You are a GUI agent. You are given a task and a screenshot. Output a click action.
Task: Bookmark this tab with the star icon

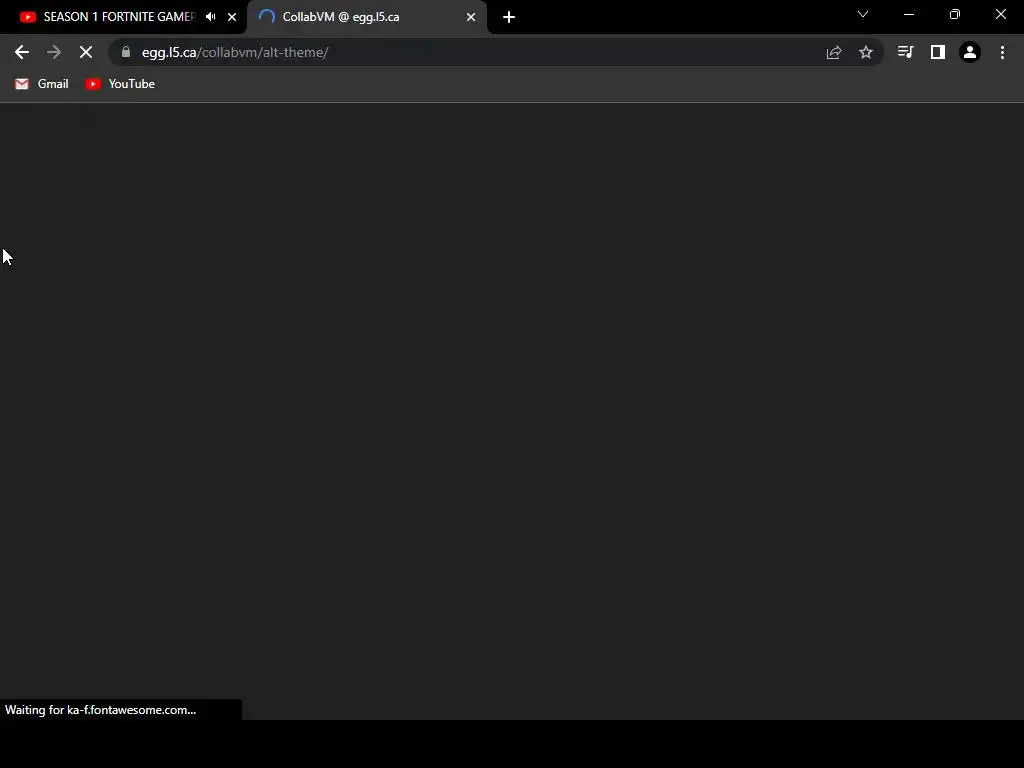866,52
